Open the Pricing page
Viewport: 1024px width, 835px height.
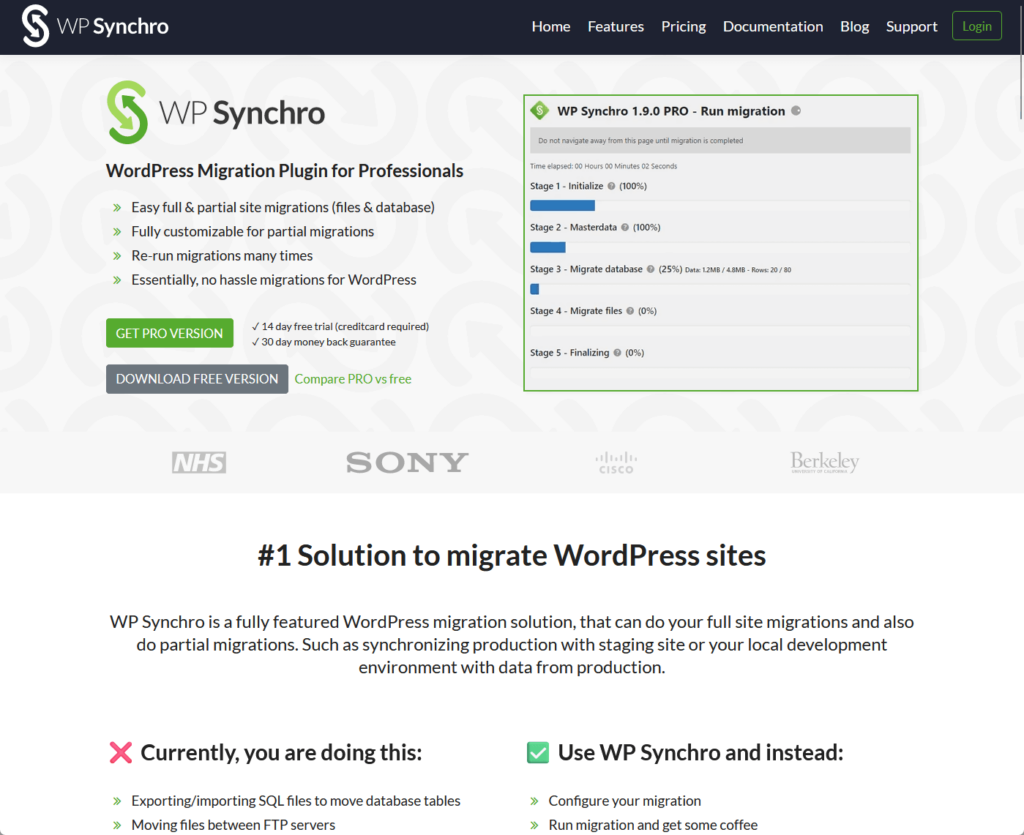pos(683,26)
